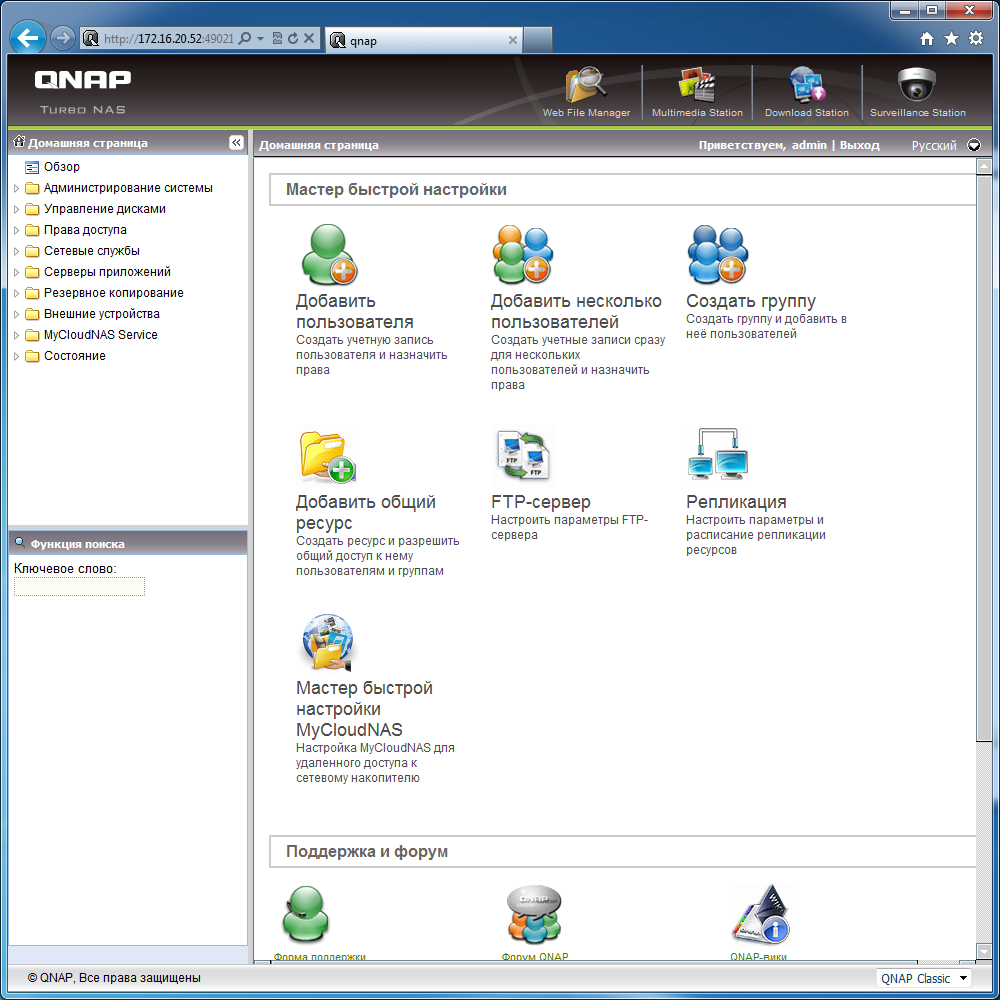Expand Администрирование системы tree node

click(17, 188)
